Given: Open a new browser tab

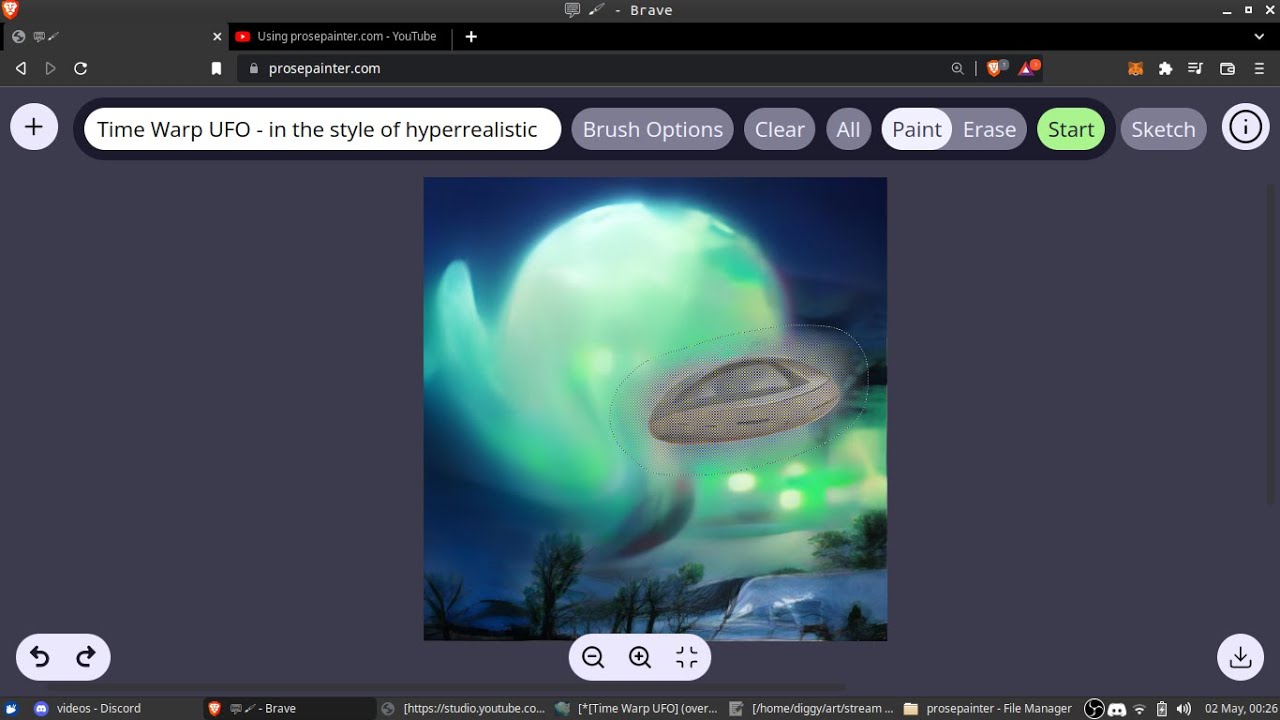Looking at the screenshot, I should coord(471,36).
